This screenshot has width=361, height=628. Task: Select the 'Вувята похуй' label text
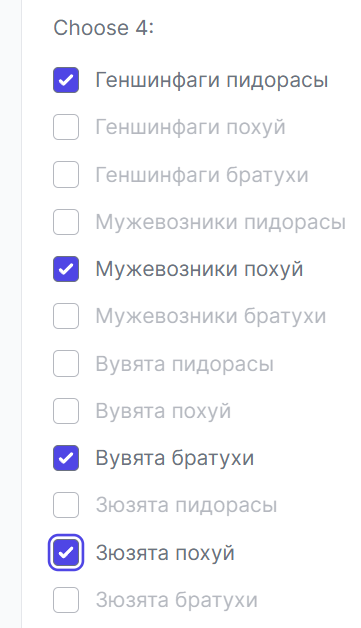pyautogui.click(x=163, y=411)
